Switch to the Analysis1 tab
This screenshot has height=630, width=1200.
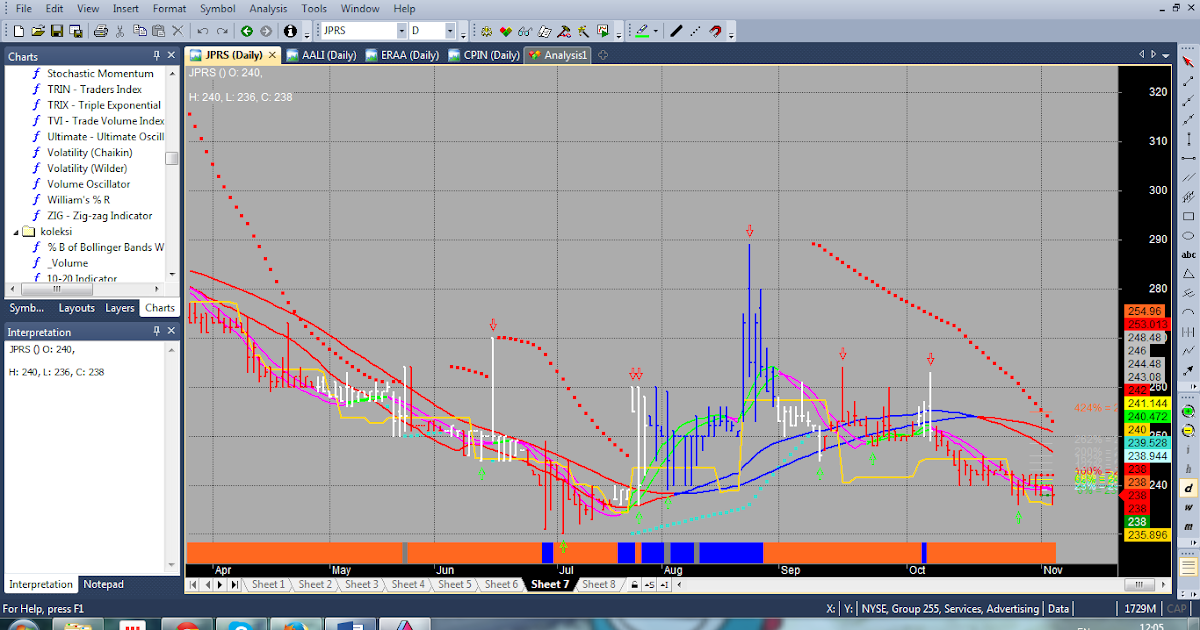pyautogui.click(x=560, y=55)
